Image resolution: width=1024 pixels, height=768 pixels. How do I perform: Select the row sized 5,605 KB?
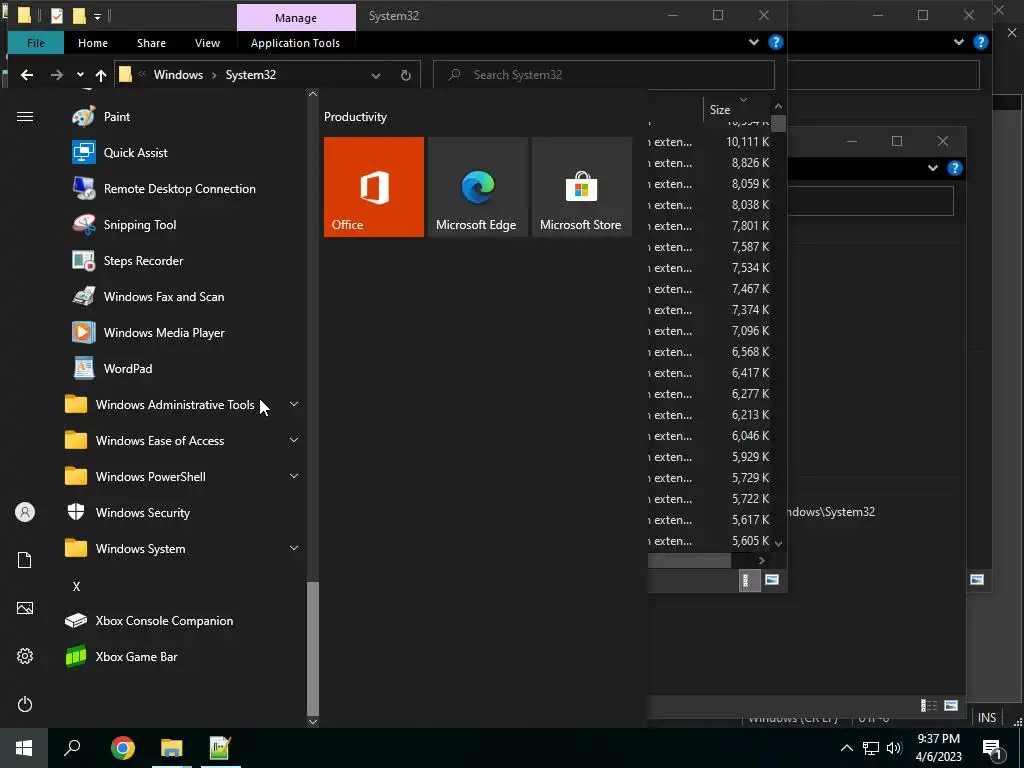point(710,541)
